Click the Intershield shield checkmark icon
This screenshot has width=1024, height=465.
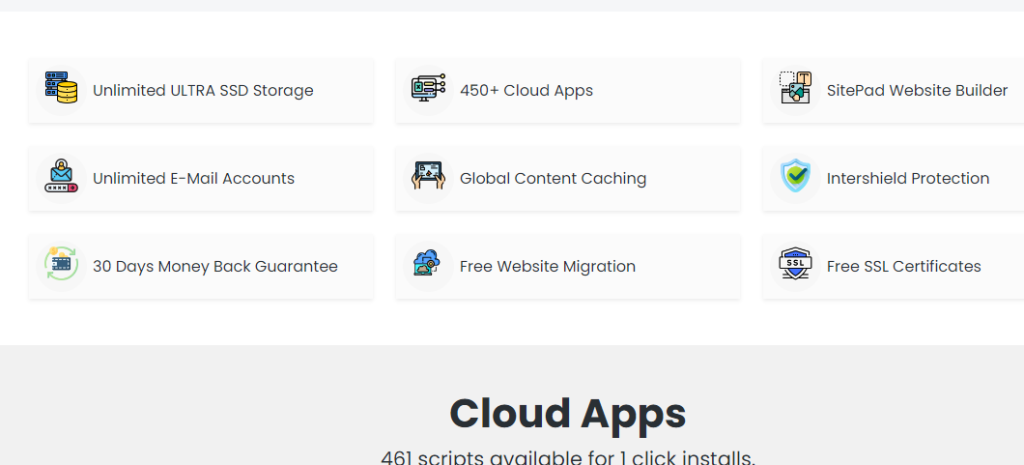(795, 175)
